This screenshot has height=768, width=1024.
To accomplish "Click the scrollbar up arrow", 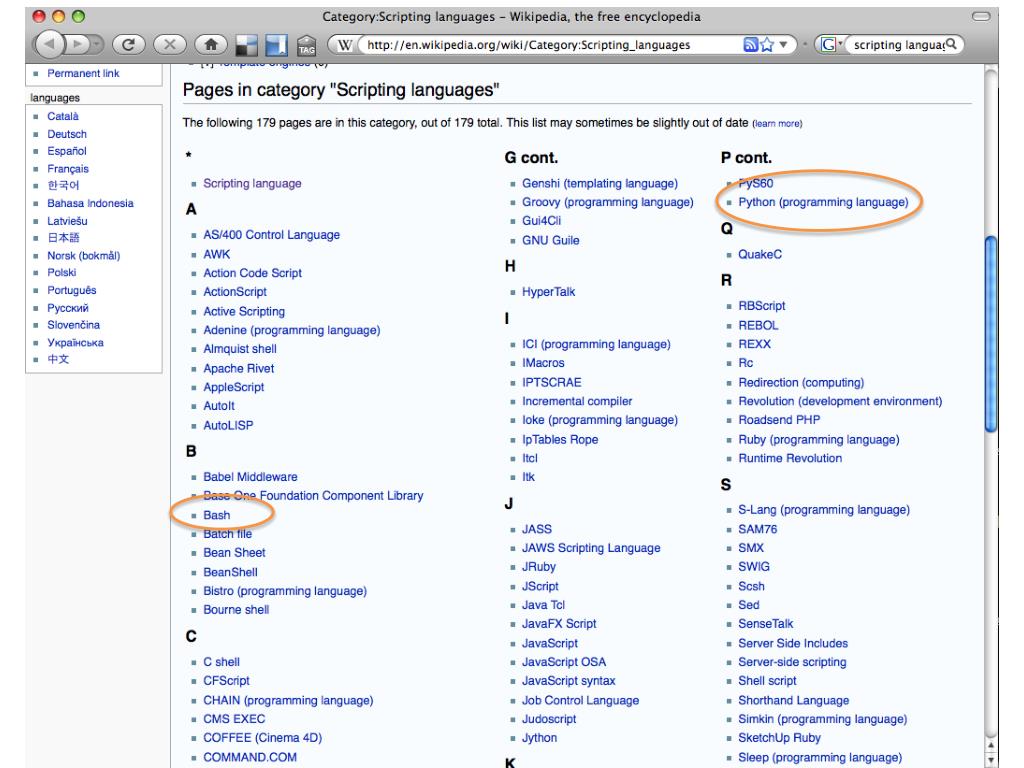I will coord(991,745).
